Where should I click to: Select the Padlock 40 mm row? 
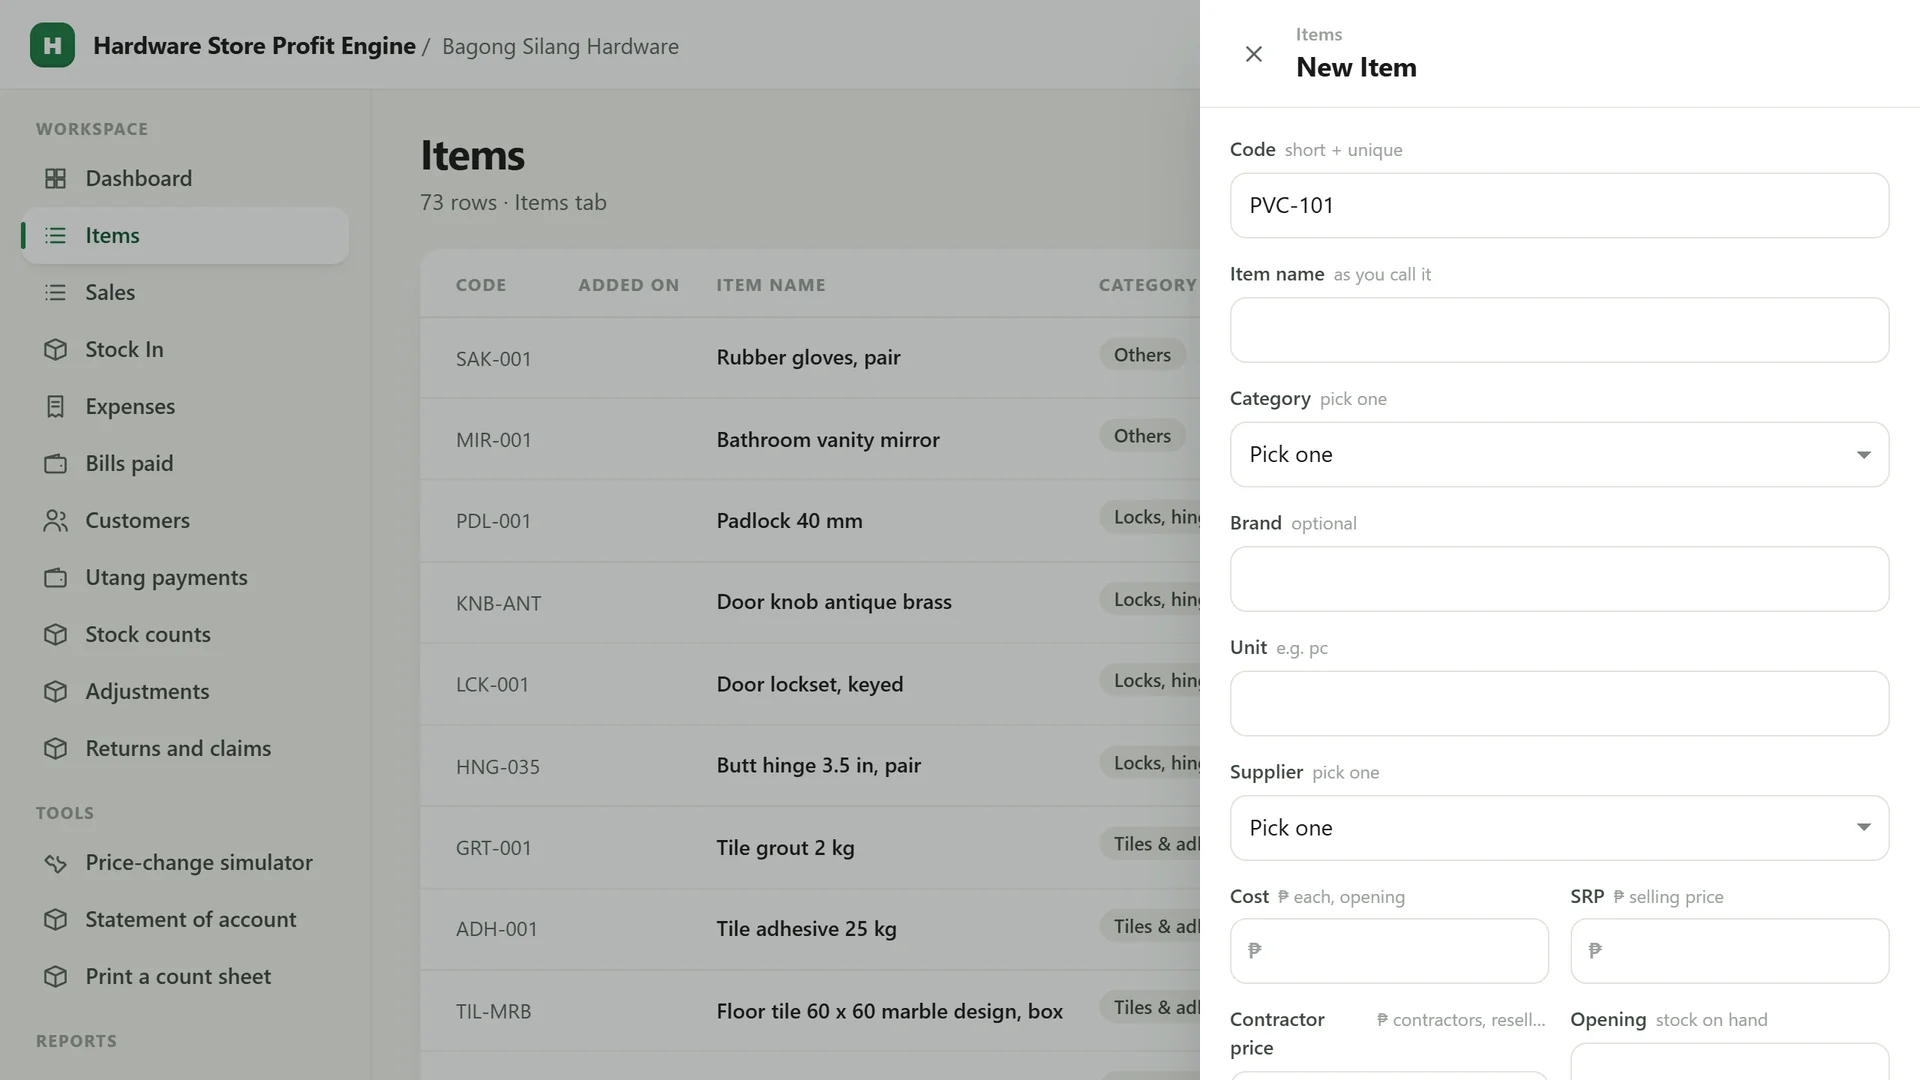pyautogui.click(x=810, y=521)
